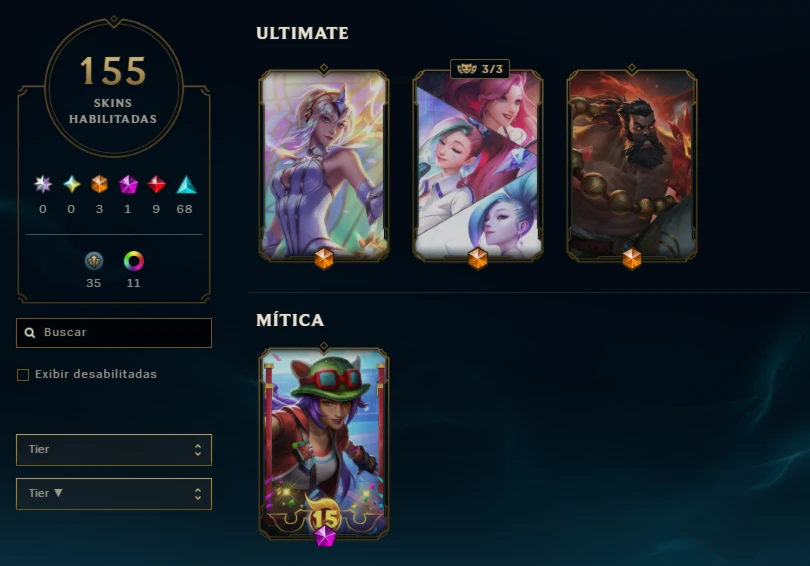
Task: Click the 3/3 forms badge on Seraphine
Action: coord(480,69)
